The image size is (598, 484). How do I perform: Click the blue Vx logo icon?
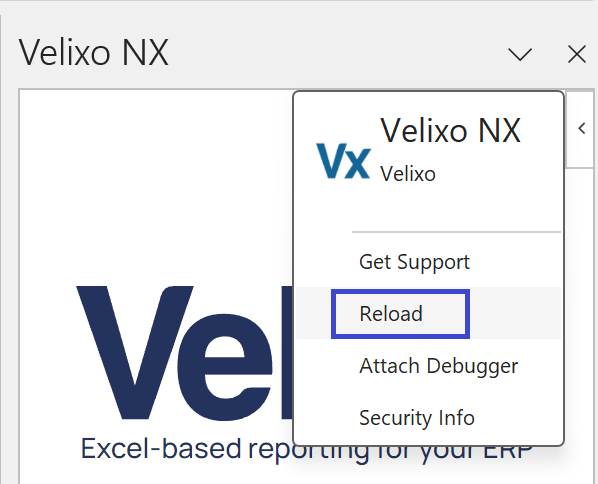343,161
